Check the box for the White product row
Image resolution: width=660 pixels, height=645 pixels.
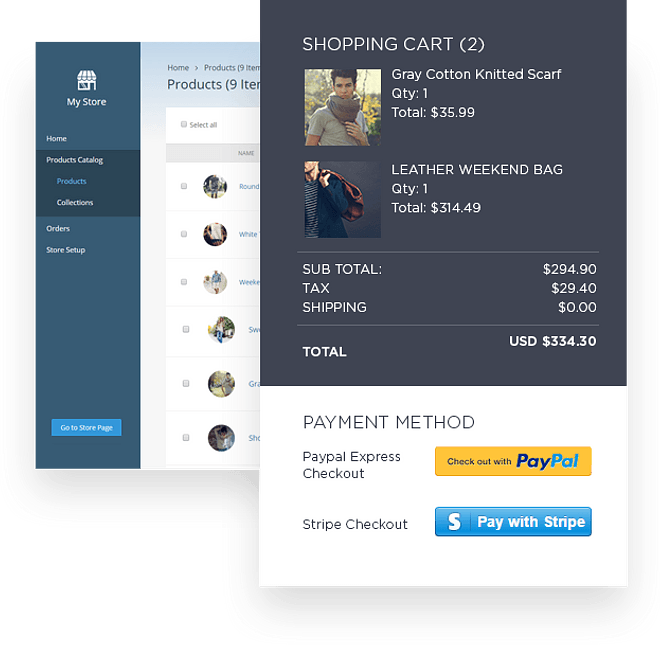[x=184, y=234]
